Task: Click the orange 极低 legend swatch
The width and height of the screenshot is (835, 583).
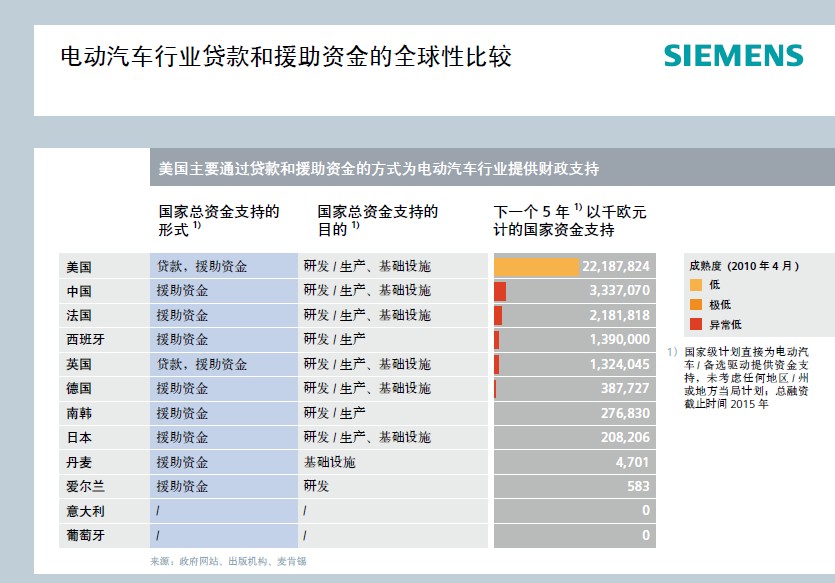Action: (x=696, y=304)
